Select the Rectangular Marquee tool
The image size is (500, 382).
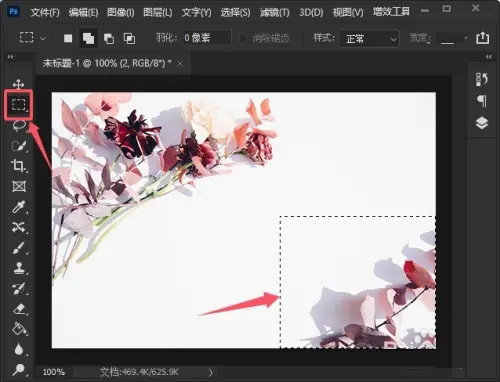coord(19,104)
